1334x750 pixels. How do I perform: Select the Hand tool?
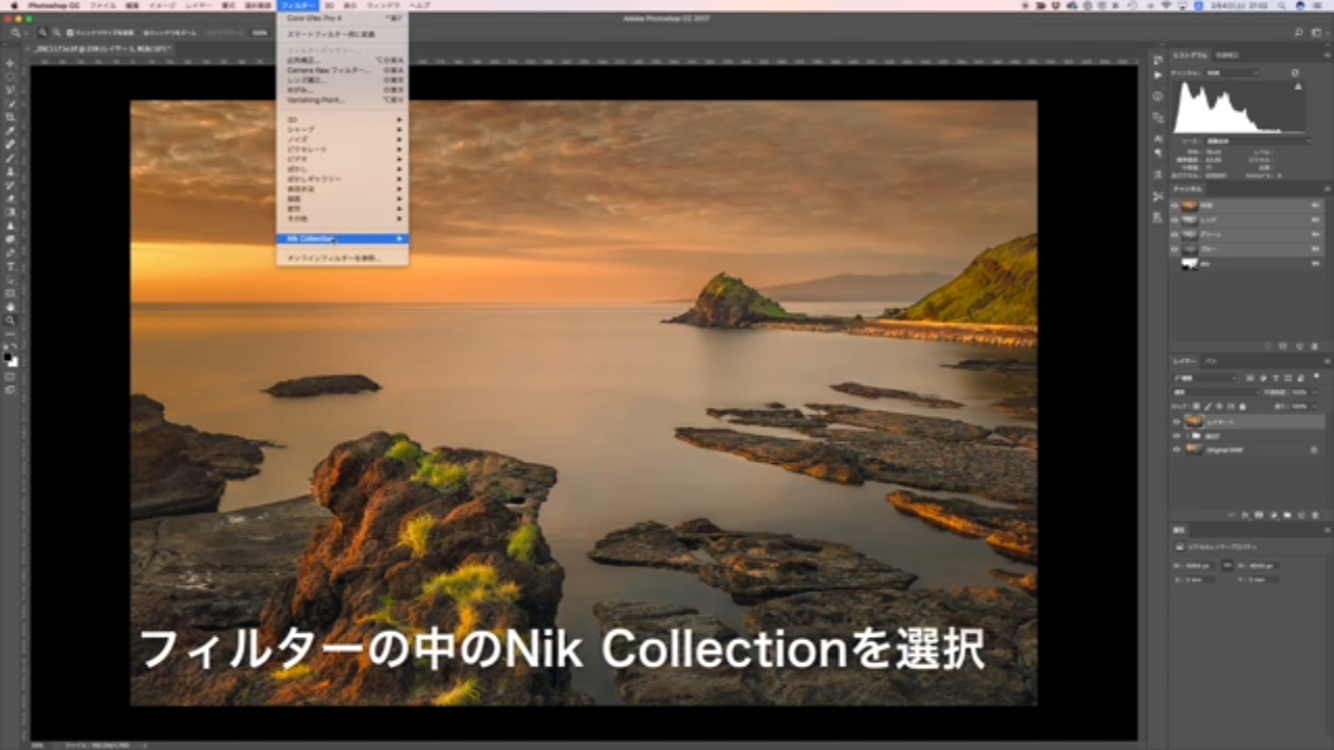[10, 307]
